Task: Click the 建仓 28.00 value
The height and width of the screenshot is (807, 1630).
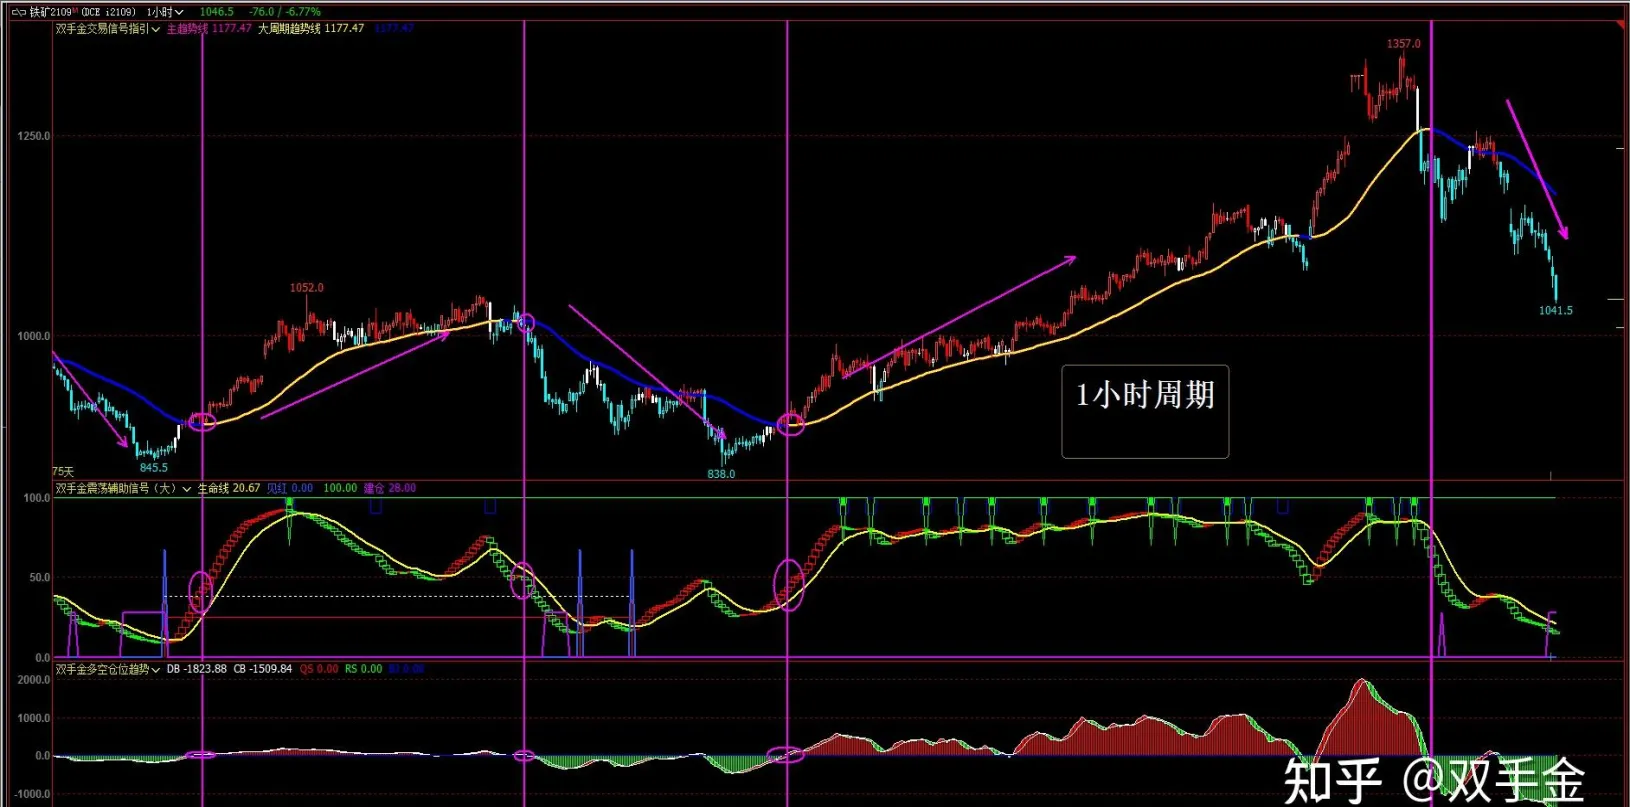Action: click(x=390, y=488)
